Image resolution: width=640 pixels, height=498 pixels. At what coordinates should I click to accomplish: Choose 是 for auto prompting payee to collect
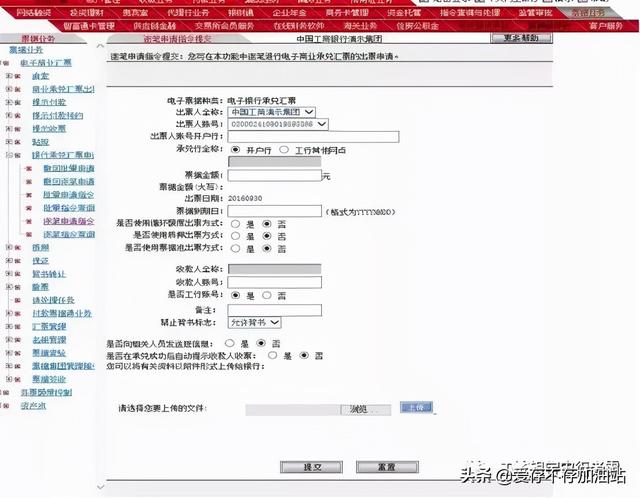272,356
